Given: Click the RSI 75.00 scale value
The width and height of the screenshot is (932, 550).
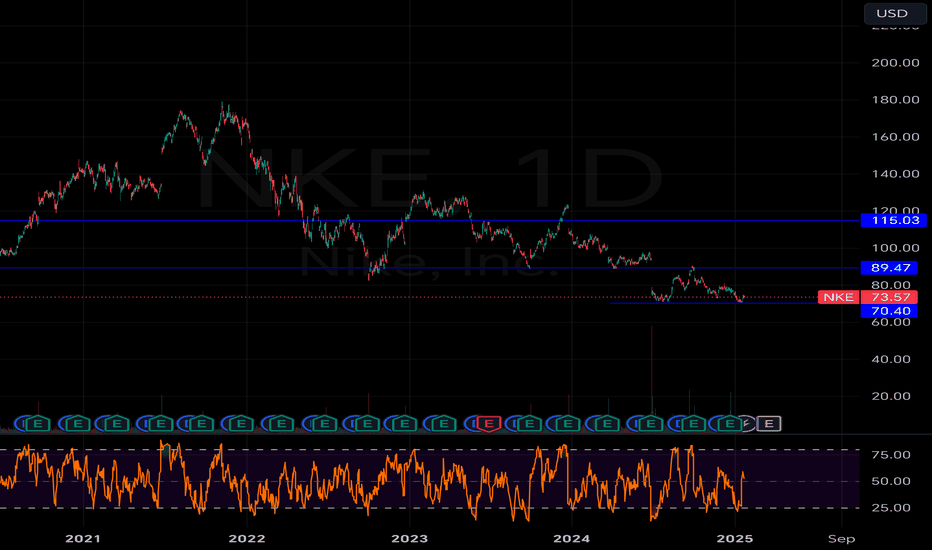Looking at the screenshot, I should pyautogui.click(x=890, y=455).
